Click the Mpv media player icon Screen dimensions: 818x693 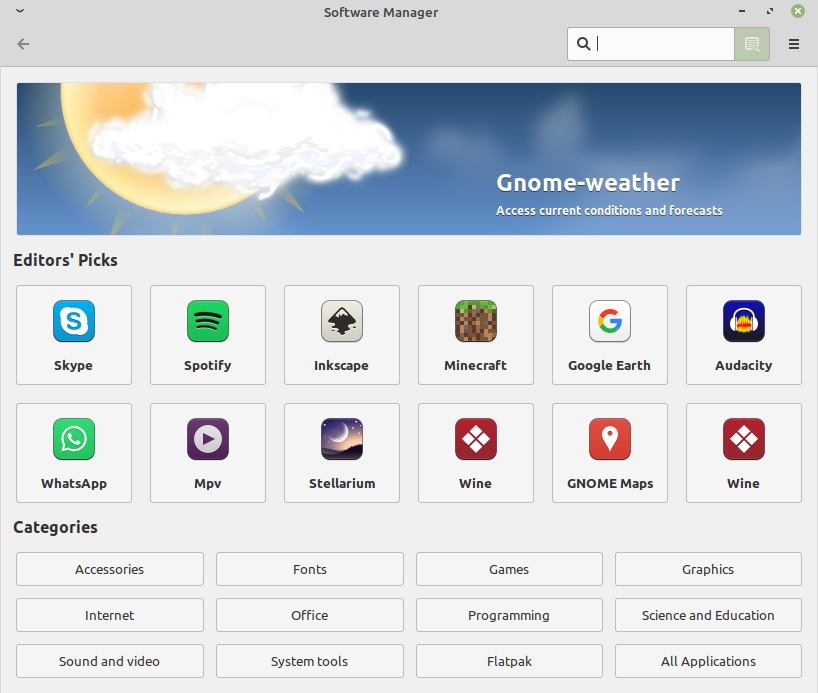point(208,440)
